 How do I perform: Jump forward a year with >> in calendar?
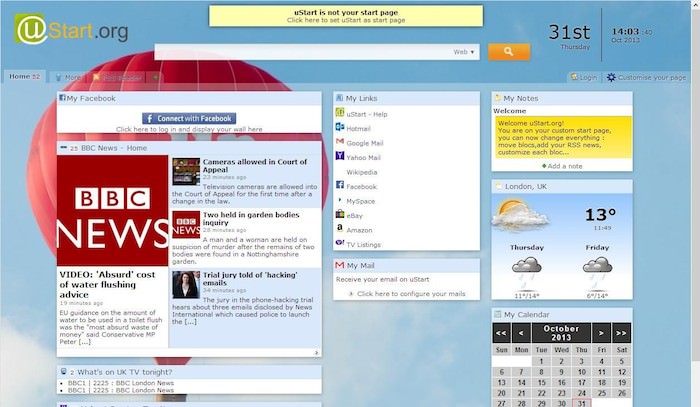(x=621, y=333)
